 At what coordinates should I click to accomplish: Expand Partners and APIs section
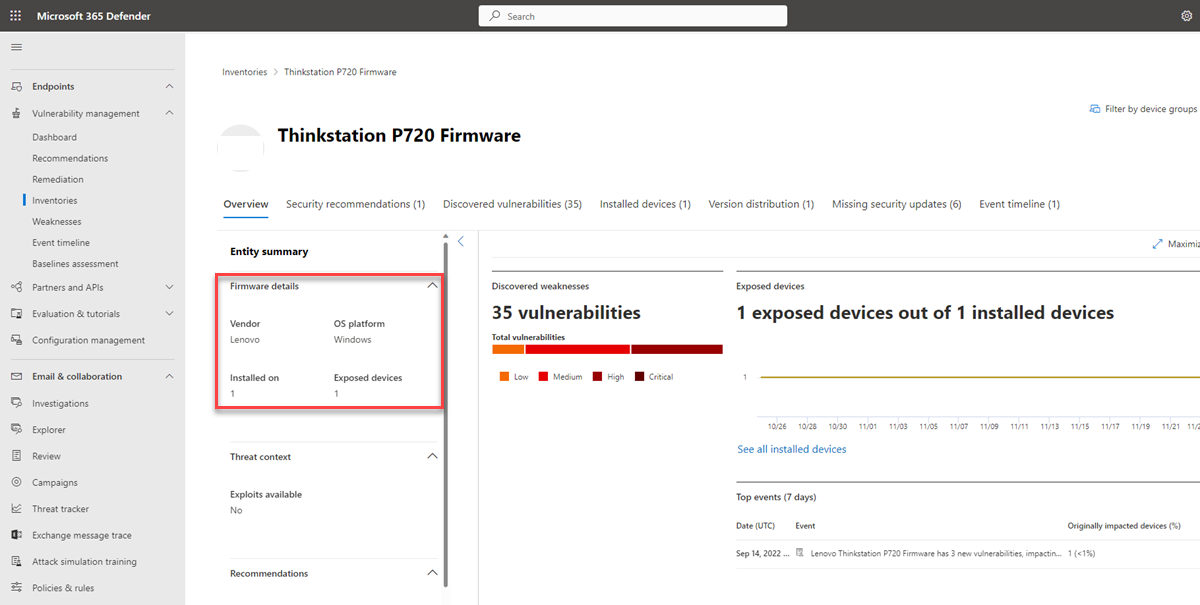click(169, 287)
